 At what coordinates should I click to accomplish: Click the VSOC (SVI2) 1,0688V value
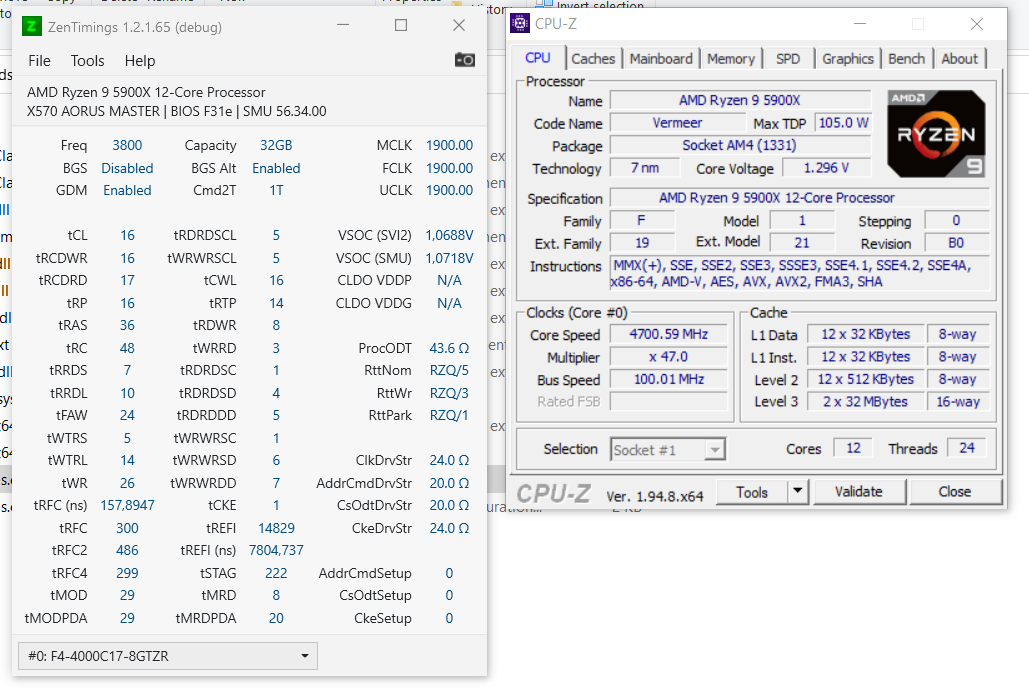(x=450, y=235)
